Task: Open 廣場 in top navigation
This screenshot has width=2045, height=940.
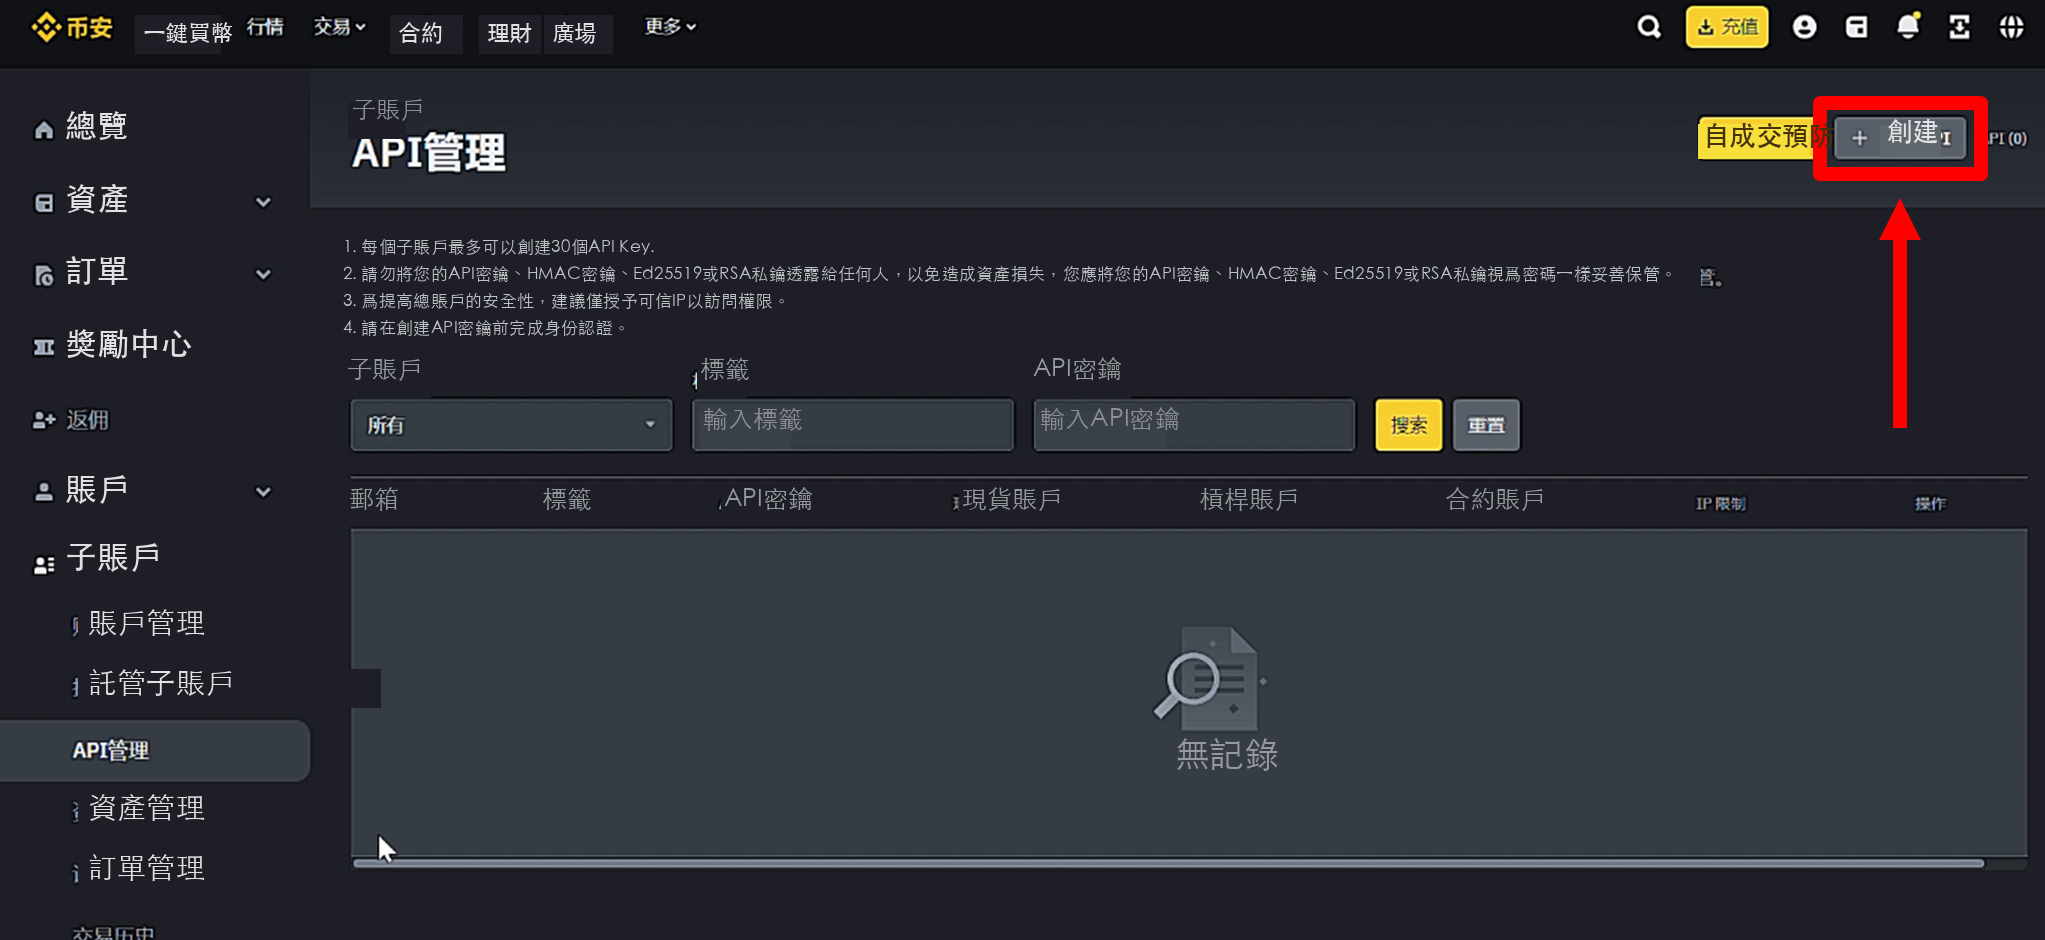Action: click(x=575, y=33)
